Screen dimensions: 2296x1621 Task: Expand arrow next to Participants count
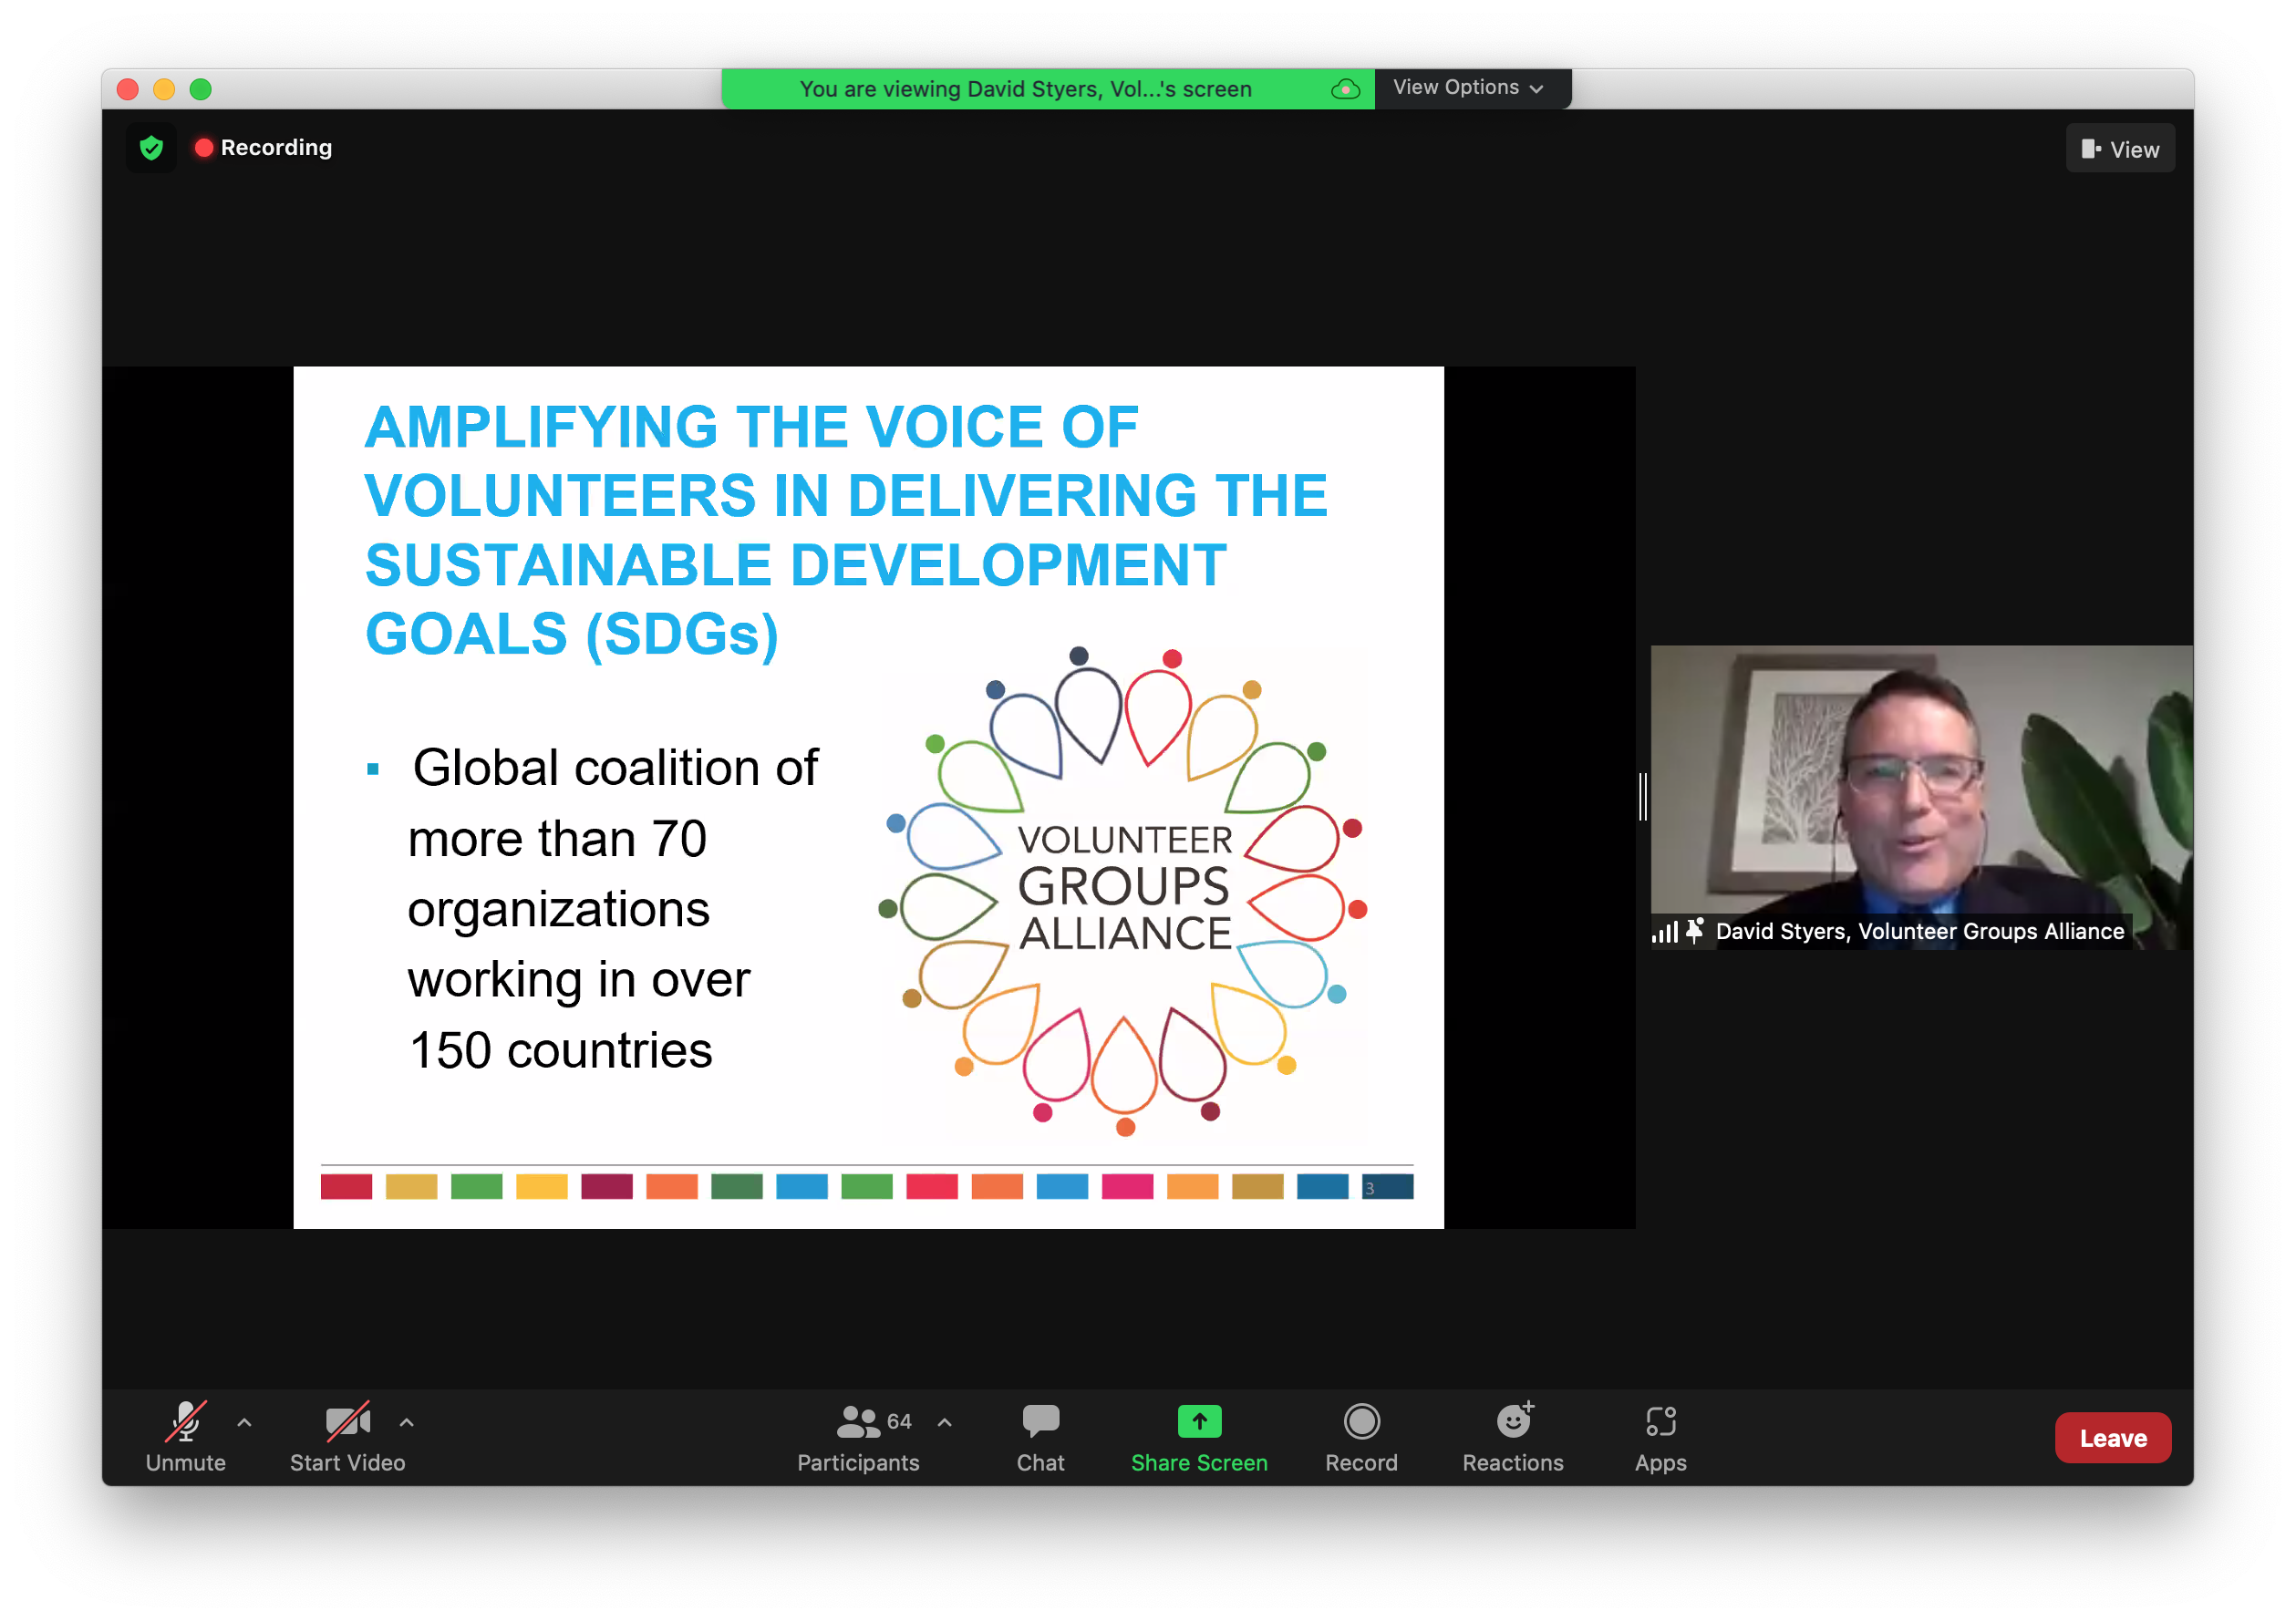point(944,1421)
